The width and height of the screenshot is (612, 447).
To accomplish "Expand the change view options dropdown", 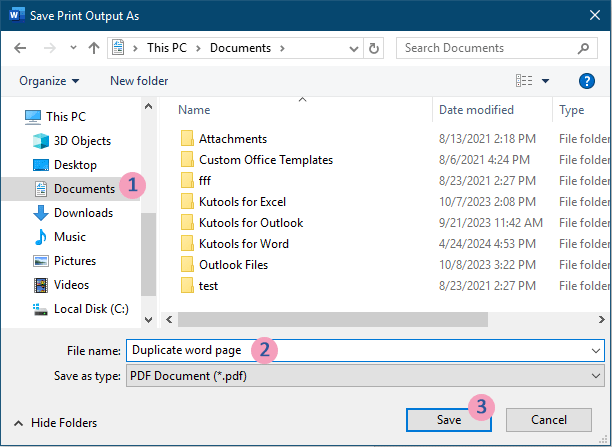I will point(546,81).
